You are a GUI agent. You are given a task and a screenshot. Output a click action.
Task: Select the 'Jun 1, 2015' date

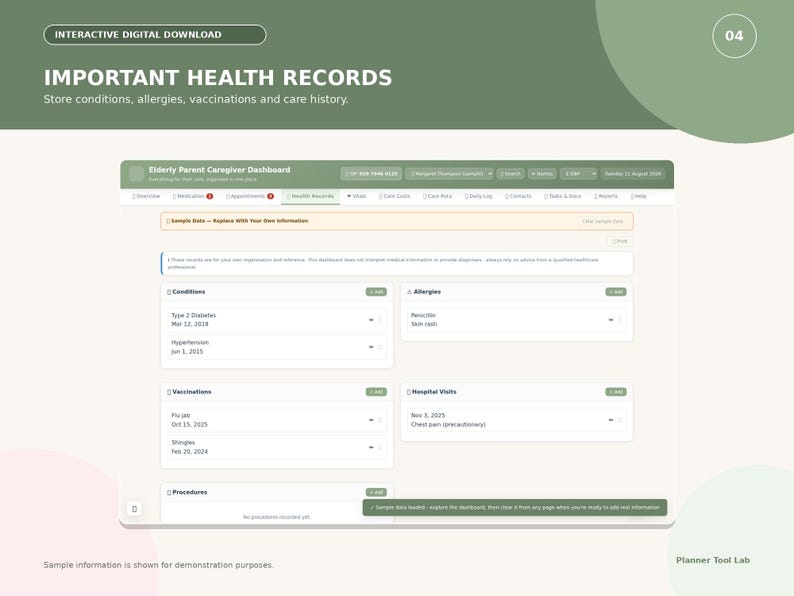click(x=187, y=351)
